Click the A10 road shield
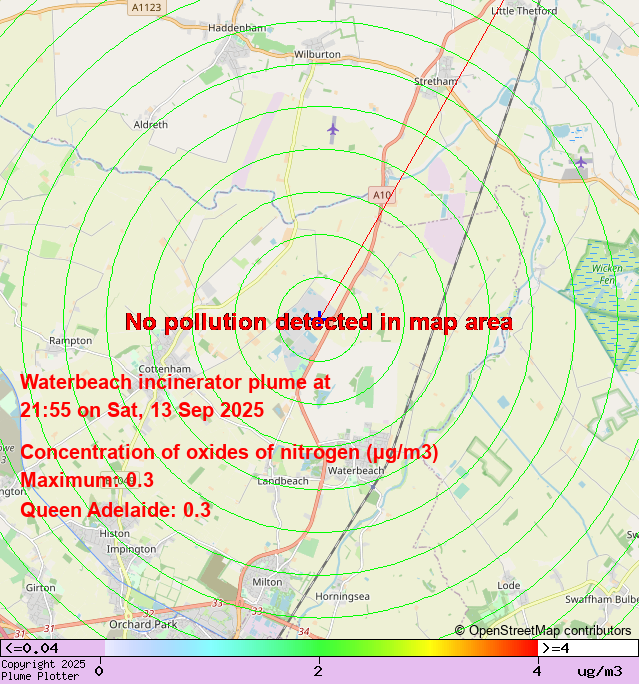The height and width of the screenshot is (684, 639). pos(382,195)
